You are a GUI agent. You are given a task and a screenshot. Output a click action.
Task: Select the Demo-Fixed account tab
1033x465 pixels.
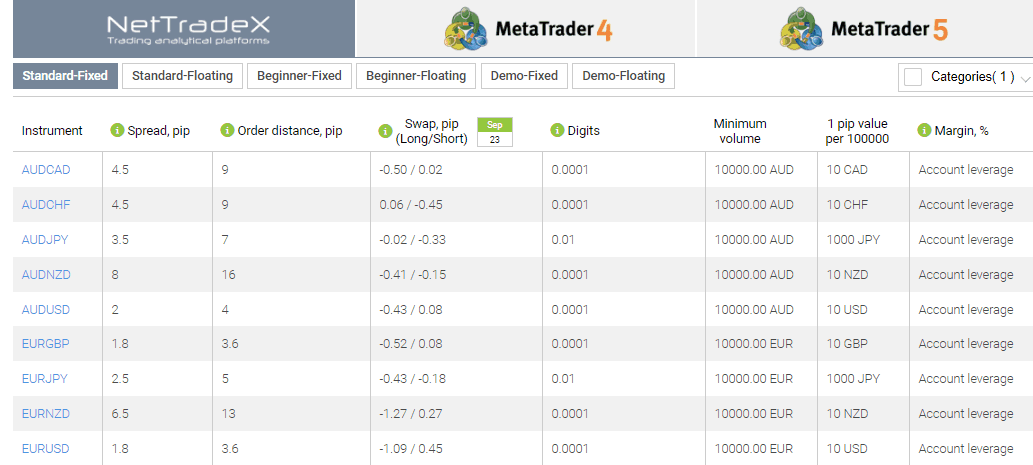click(524, 76)
